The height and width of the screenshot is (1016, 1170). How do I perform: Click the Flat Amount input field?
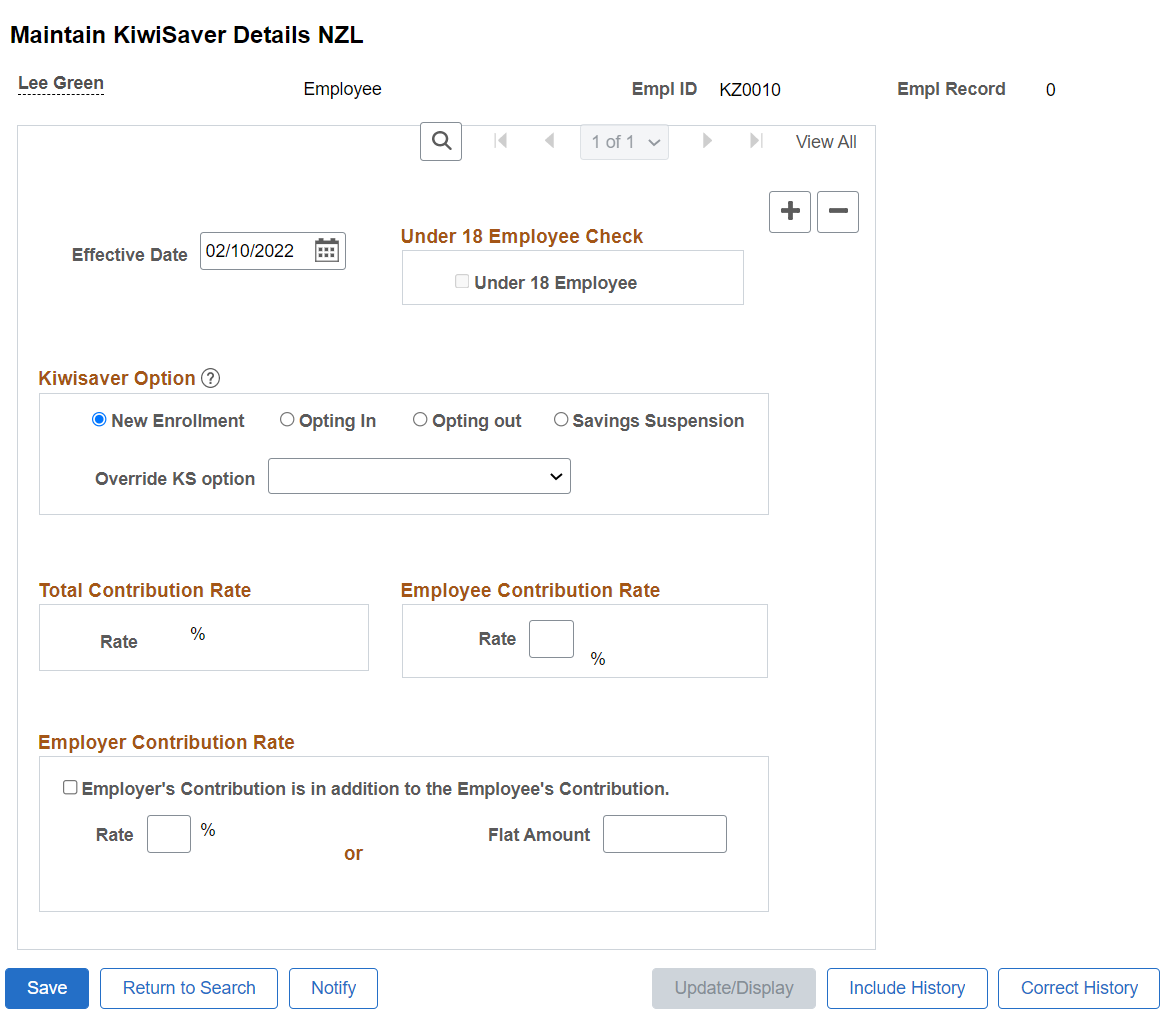[665, 834]
